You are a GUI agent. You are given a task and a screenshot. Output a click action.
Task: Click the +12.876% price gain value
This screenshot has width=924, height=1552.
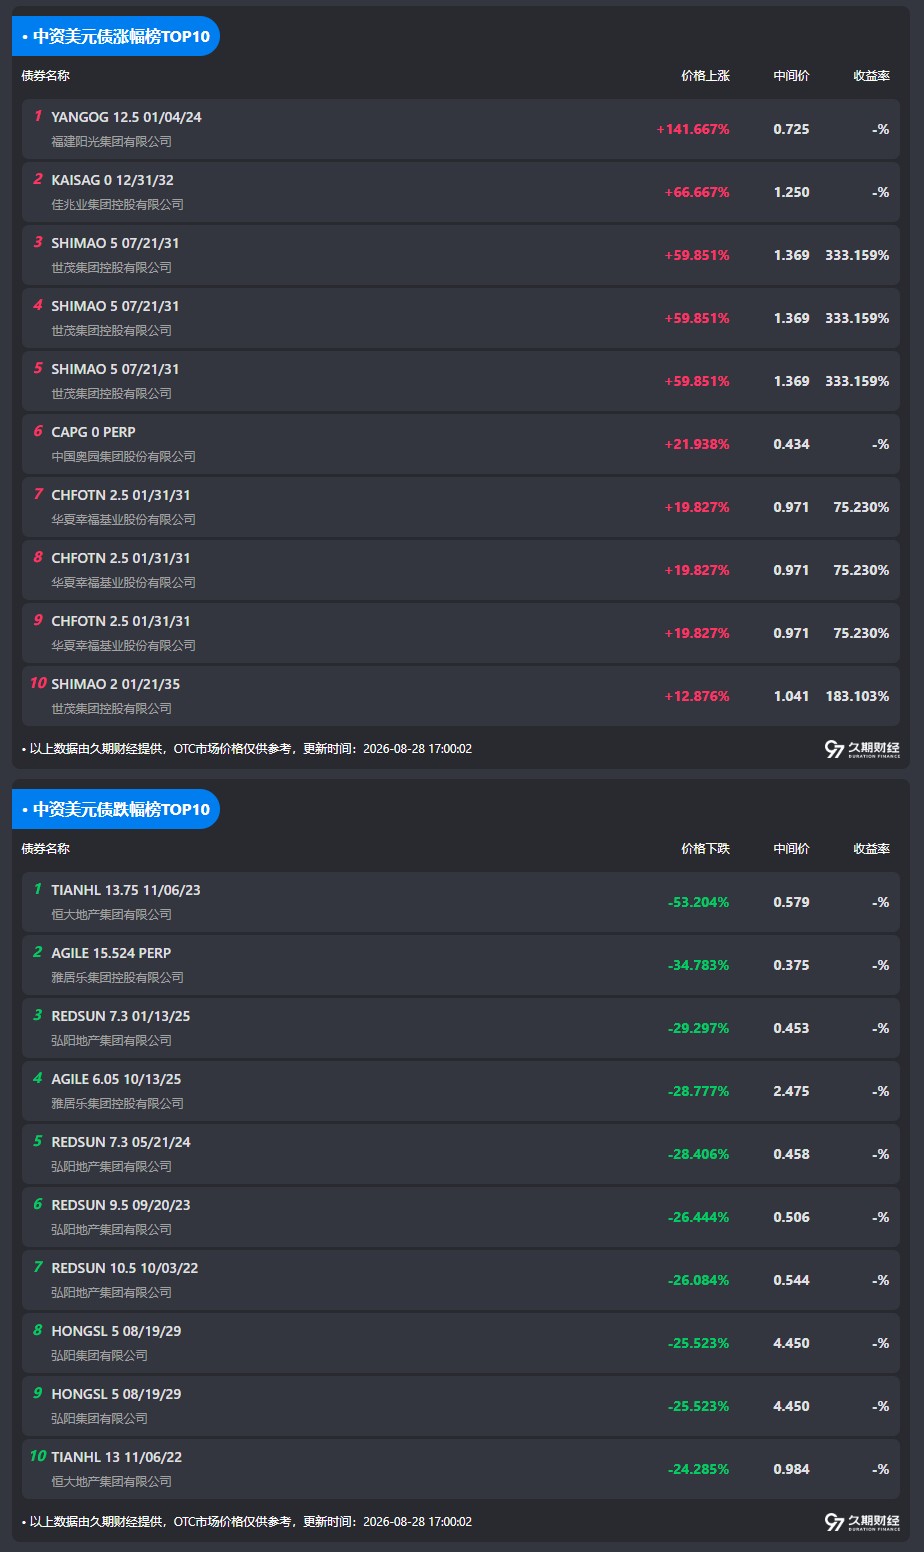click(697, 696)
